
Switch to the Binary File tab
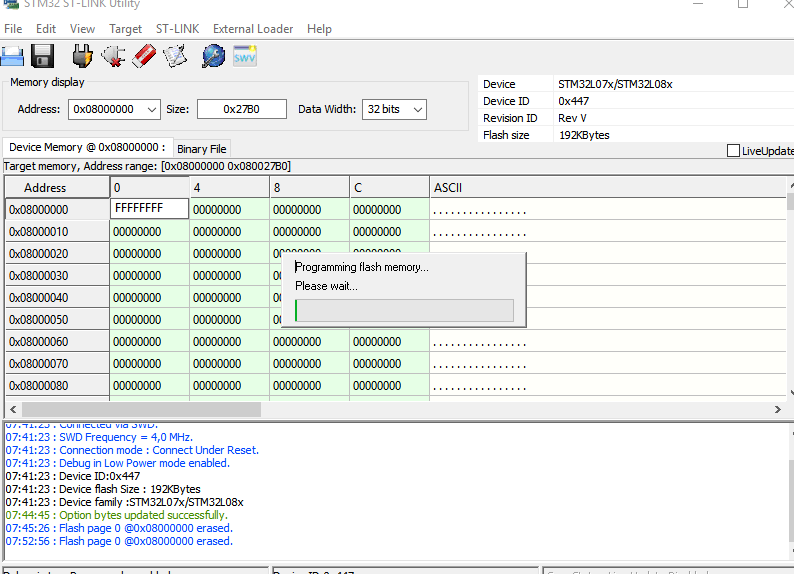tap(202, 149)
